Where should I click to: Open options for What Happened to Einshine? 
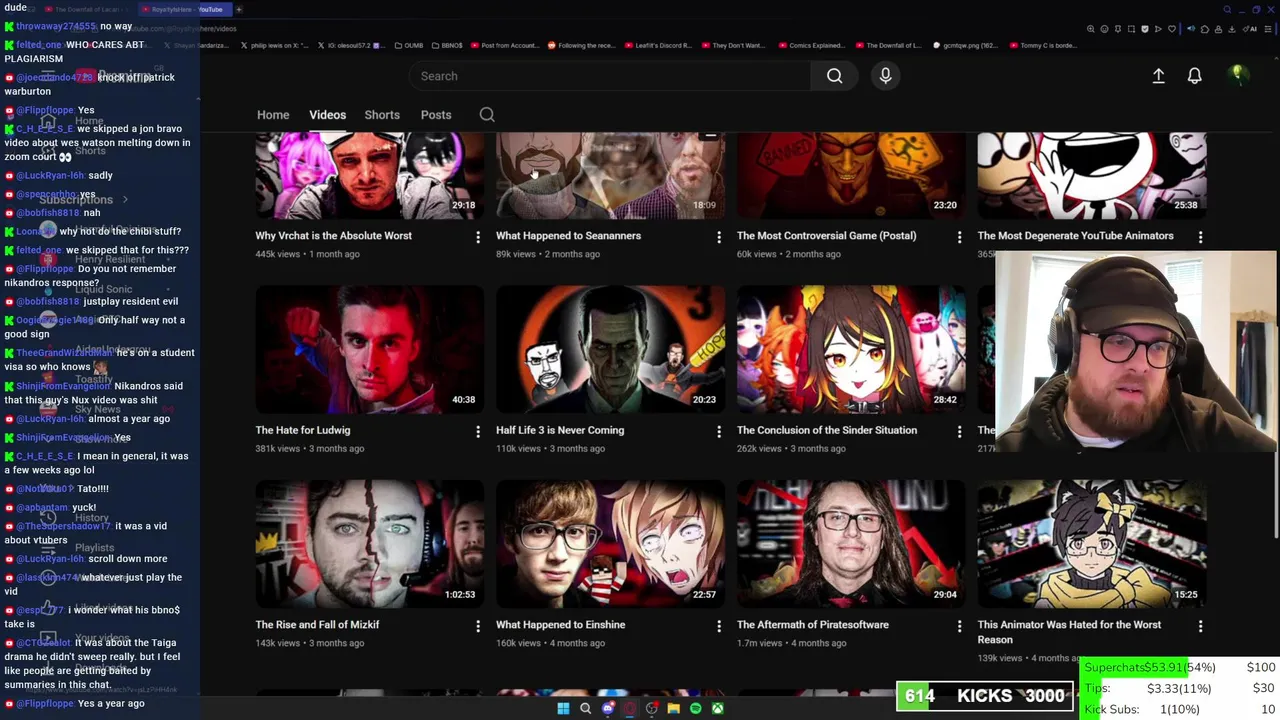click(718, 626)
